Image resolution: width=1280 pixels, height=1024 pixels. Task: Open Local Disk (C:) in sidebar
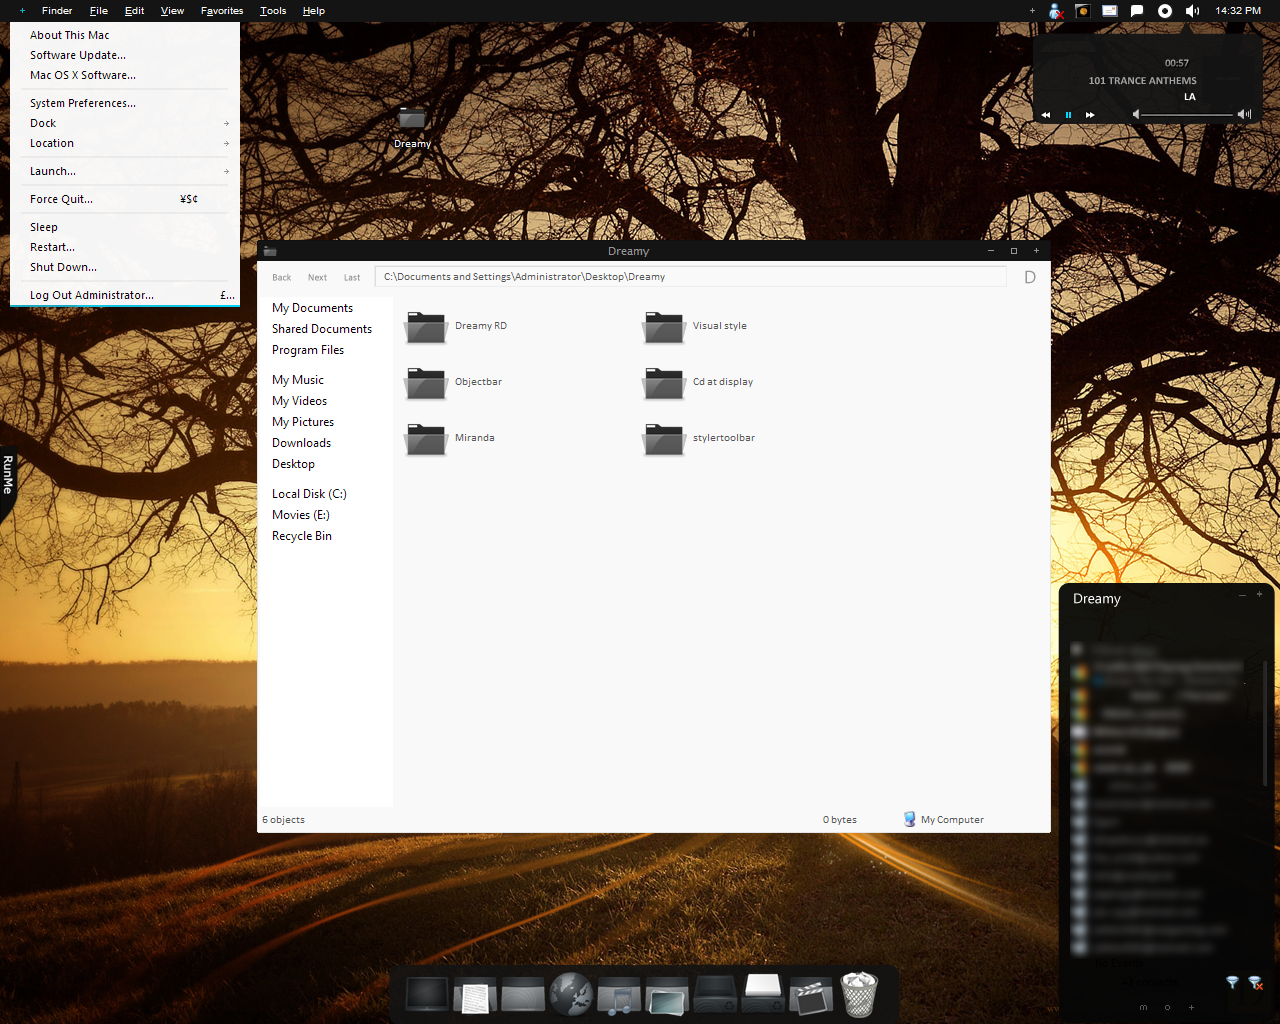tap(309, 494)
